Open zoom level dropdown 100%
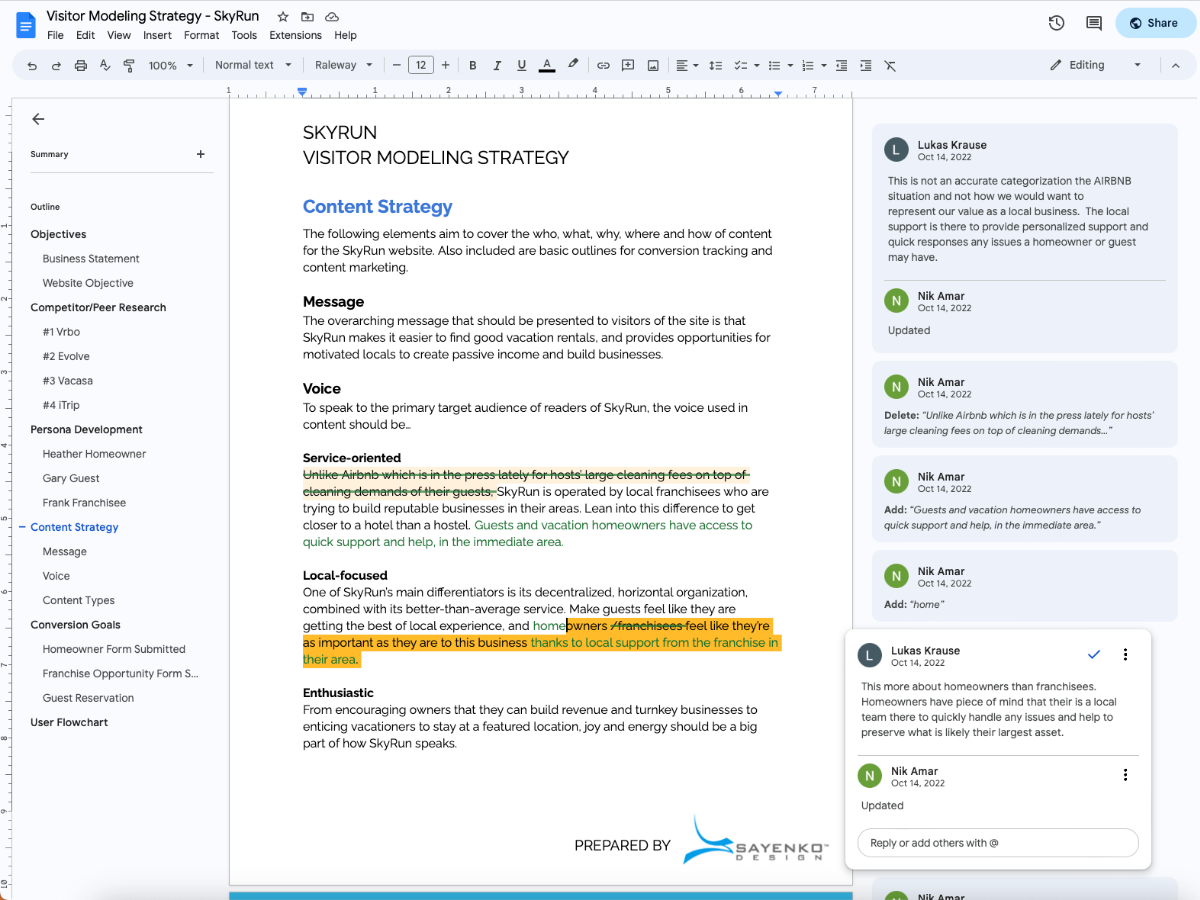The width and height of the screenshot is (1200, 900). 171,65
